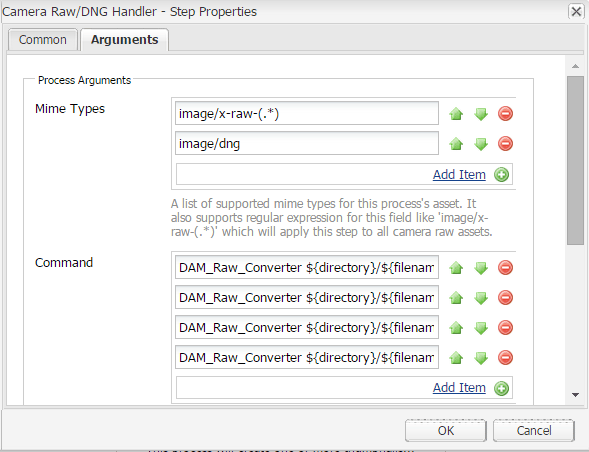Move the second command entry up
This screenshot has width=589, height=452.
click(456, 298)
